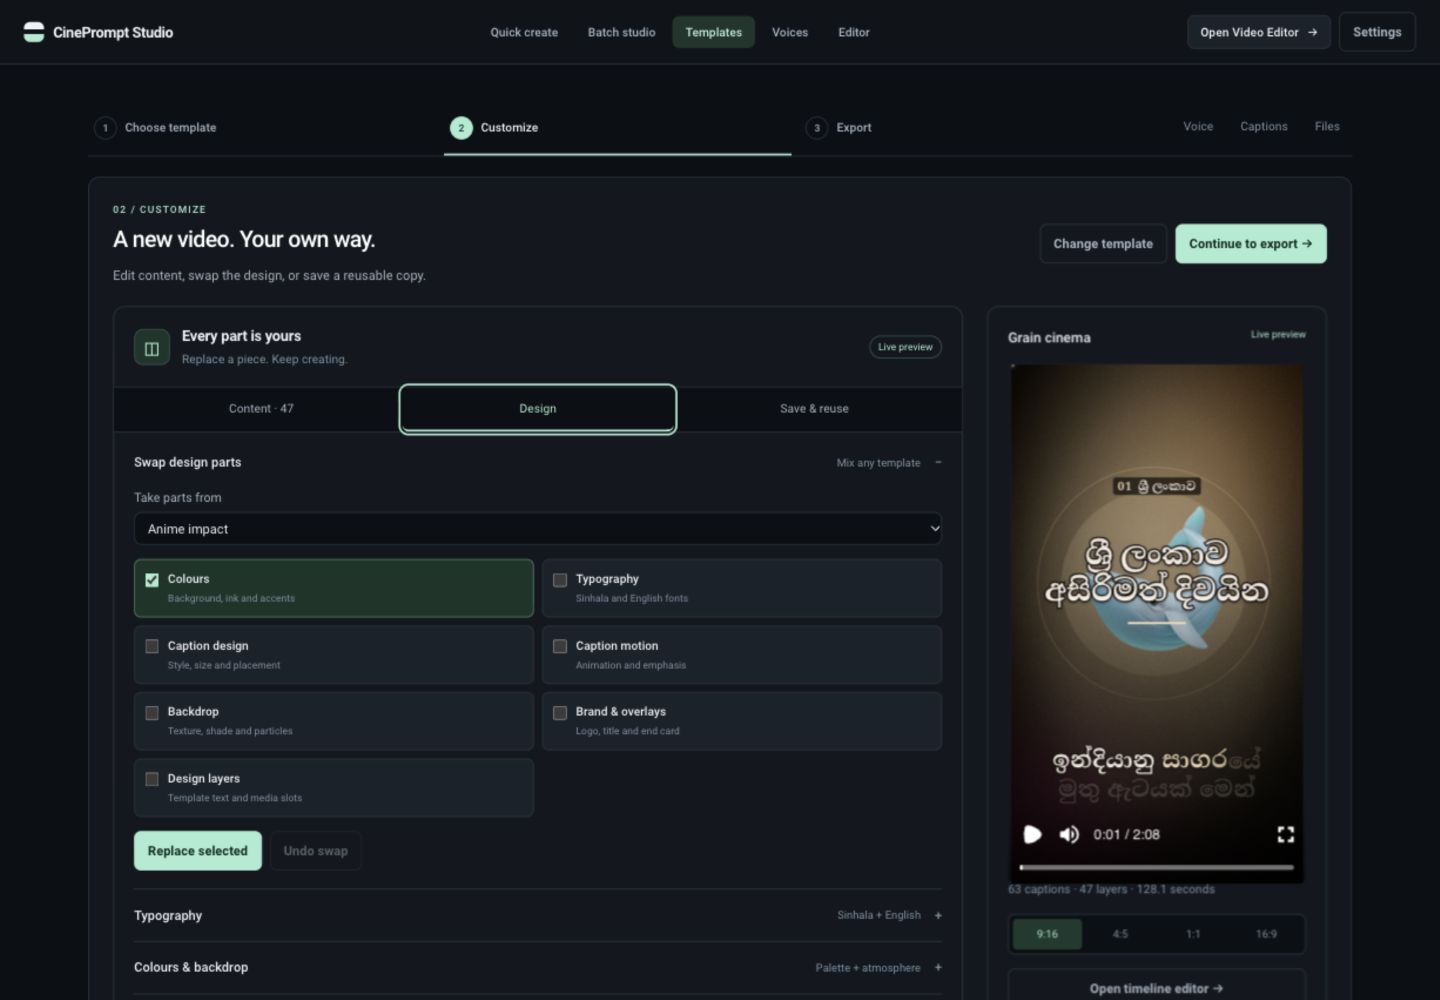Play the video preview
1440x1000 pixels.
(x=1033, y=834)
